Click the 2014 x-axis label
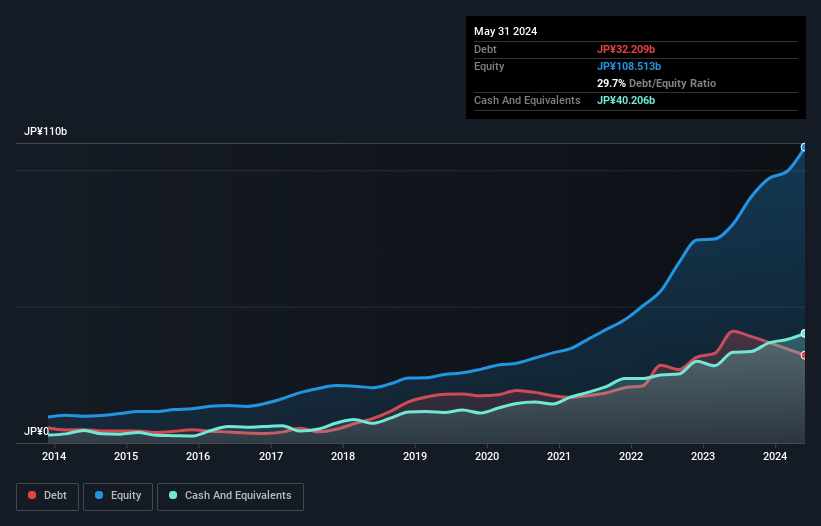Screen dimensions: 821x526 coord(54,456)
